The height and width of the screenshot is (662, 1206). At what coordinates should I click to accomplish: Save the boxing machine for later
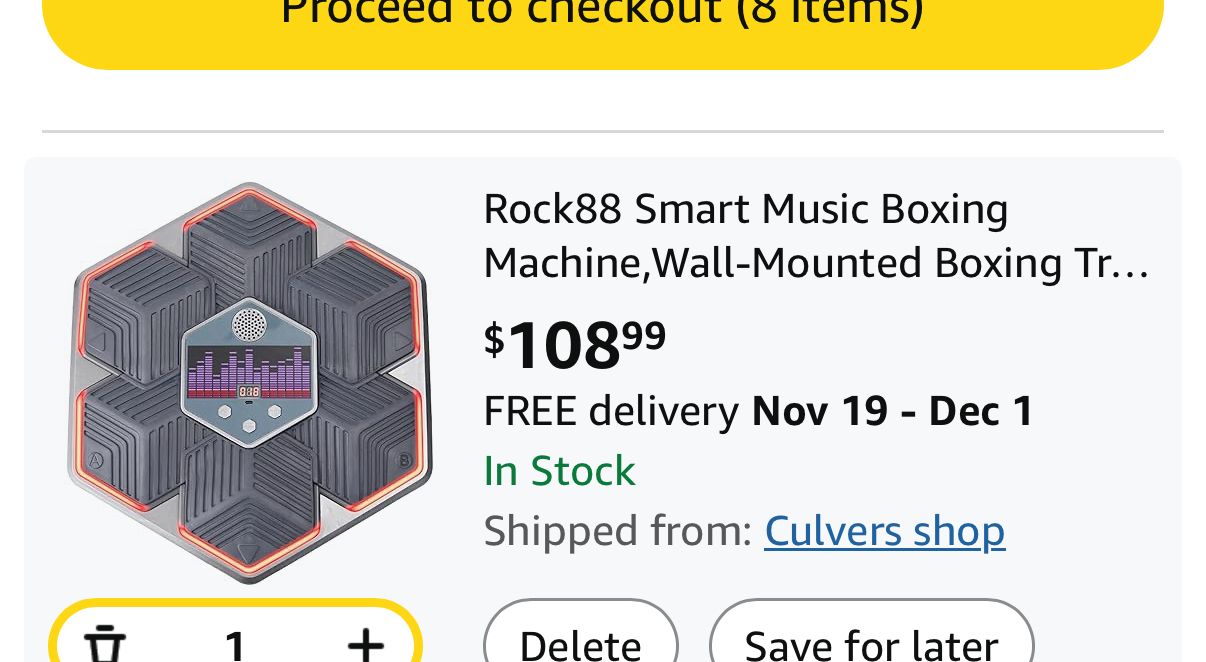point(871,641)
